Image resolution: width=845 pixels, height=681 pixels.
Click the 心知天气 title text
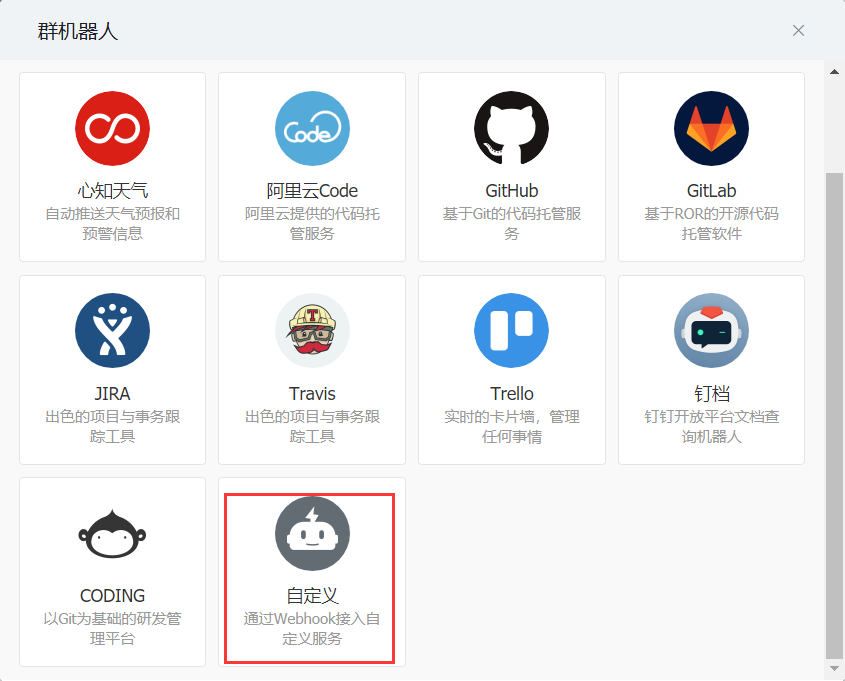tap(112, 191)
